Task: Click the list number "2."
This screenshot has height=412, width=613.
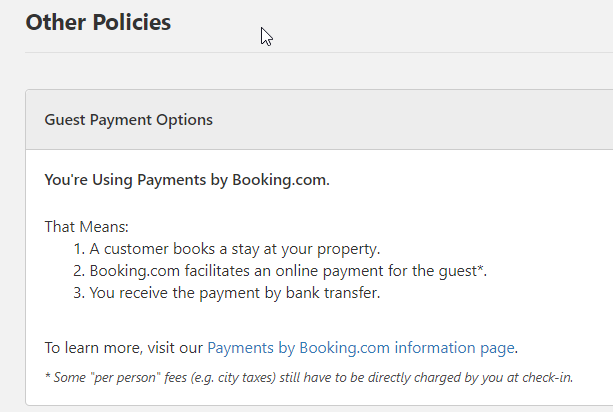Action: (x=78, y=271)
